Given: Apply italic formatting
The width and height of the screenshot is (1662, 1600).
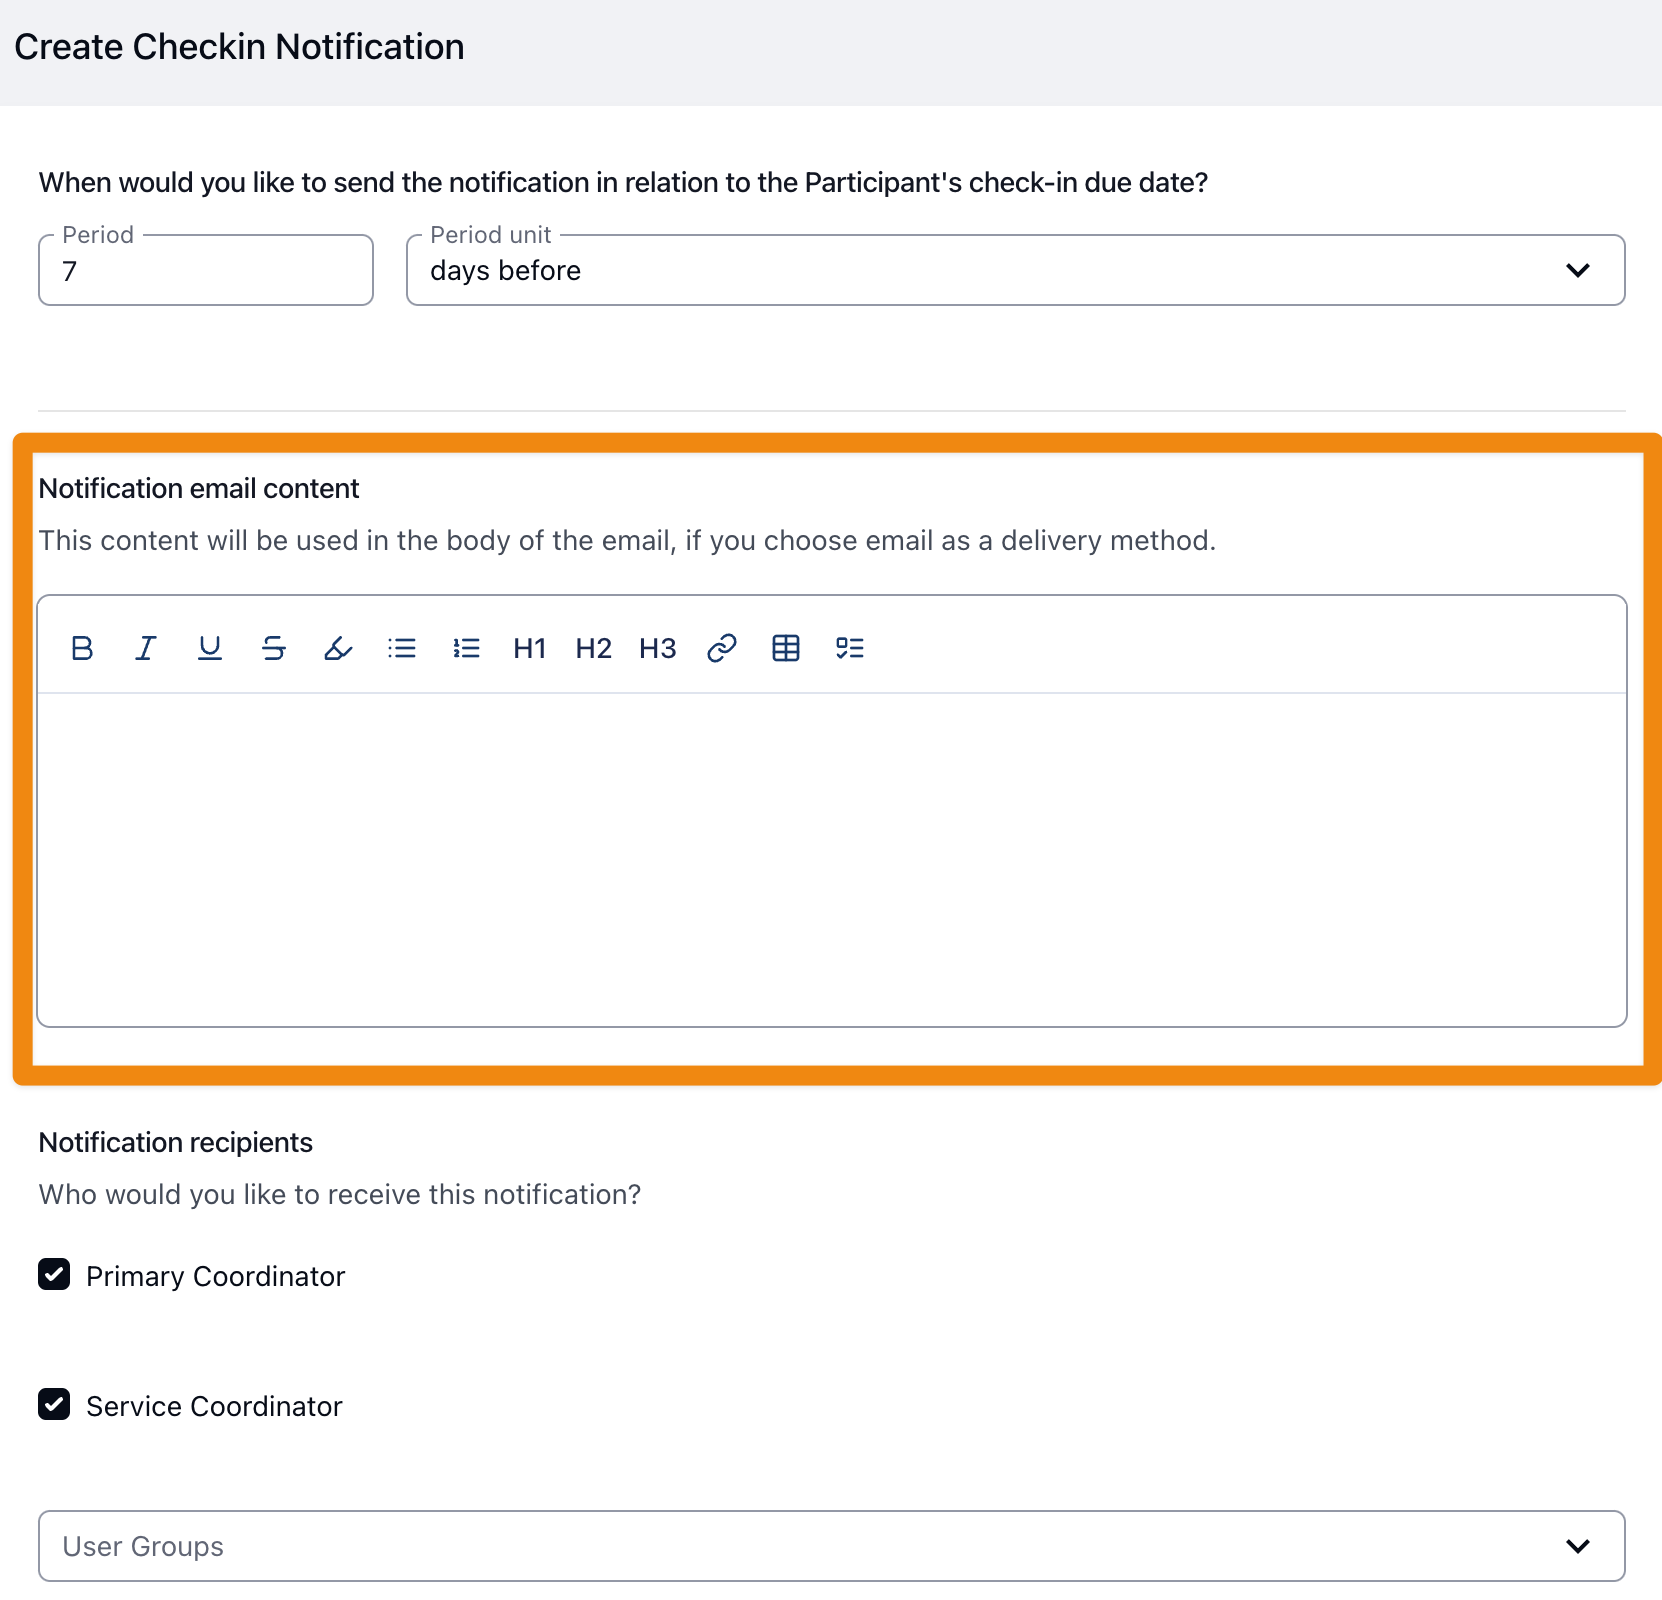Looking at the screenshot, I should (146, 648).
